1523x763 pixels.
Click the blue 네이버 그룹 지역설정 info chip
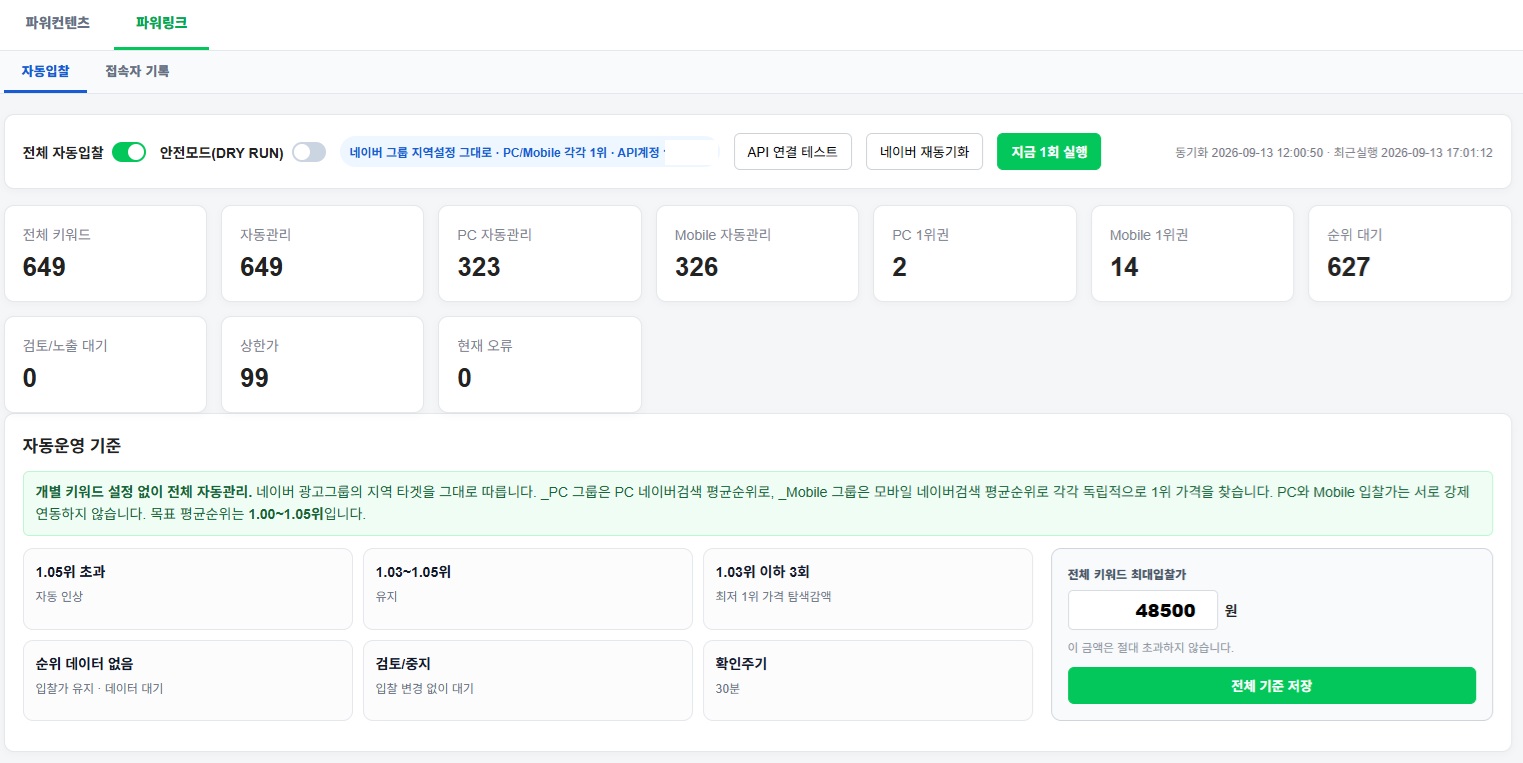pos(530,152)
